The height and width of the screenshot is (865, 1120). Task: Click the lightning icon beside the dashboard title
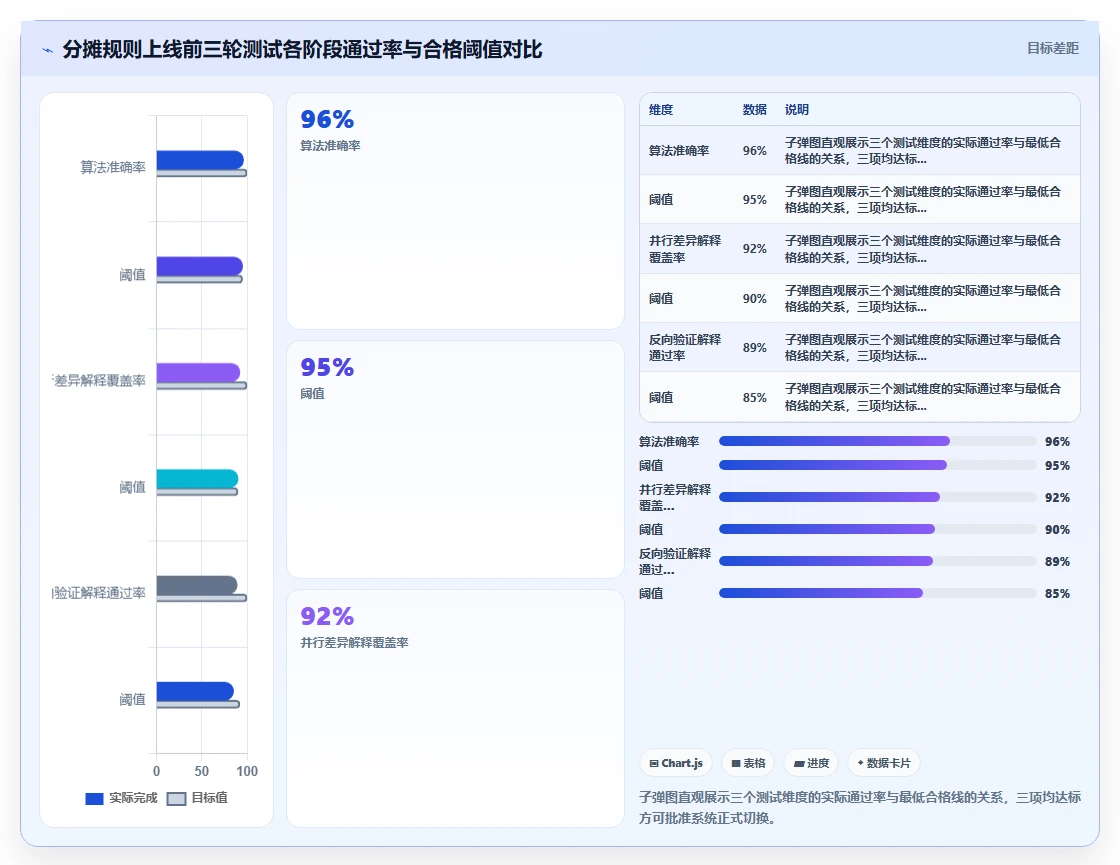tap(48, 50)
